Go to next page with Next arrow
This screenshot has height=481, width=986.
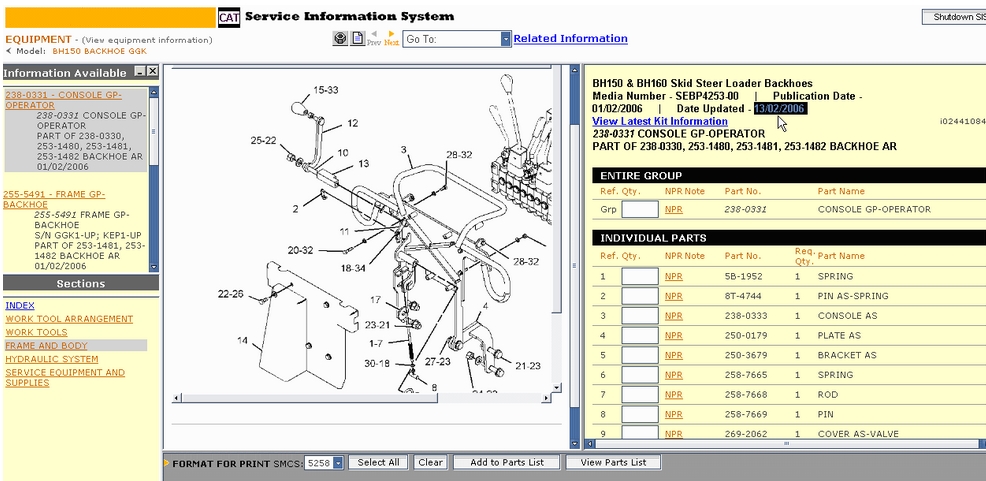pos(391,38)
